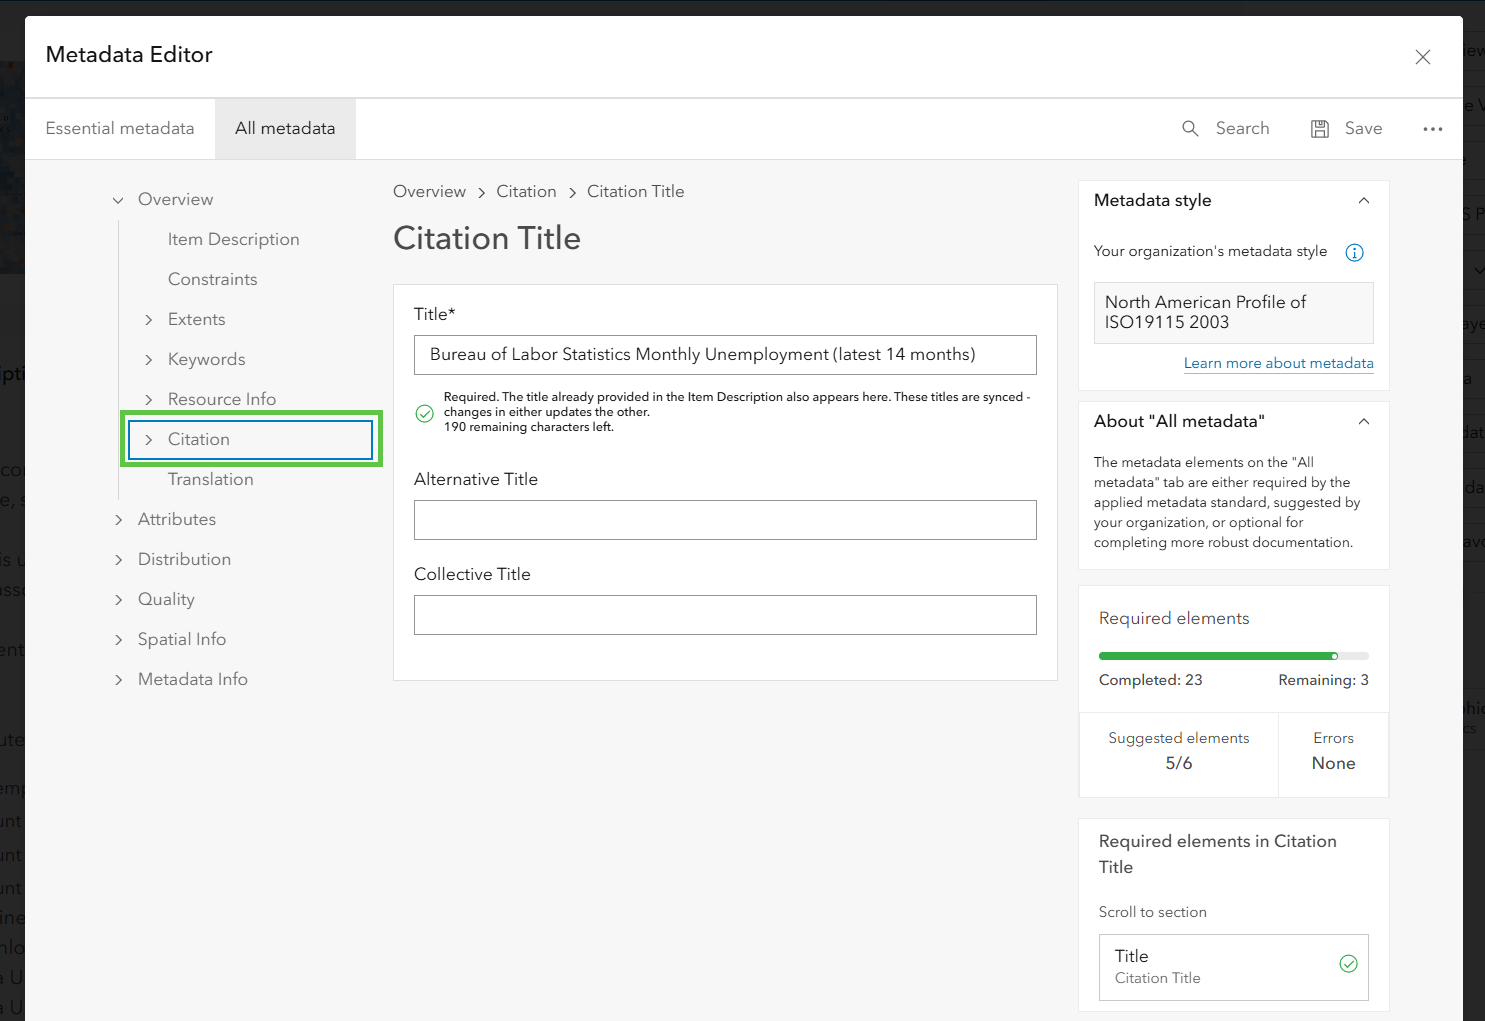Viewport: 1485px width, 1021px height.
Task: Collapse the Metadata style panel
Action: pos(1363,201)
